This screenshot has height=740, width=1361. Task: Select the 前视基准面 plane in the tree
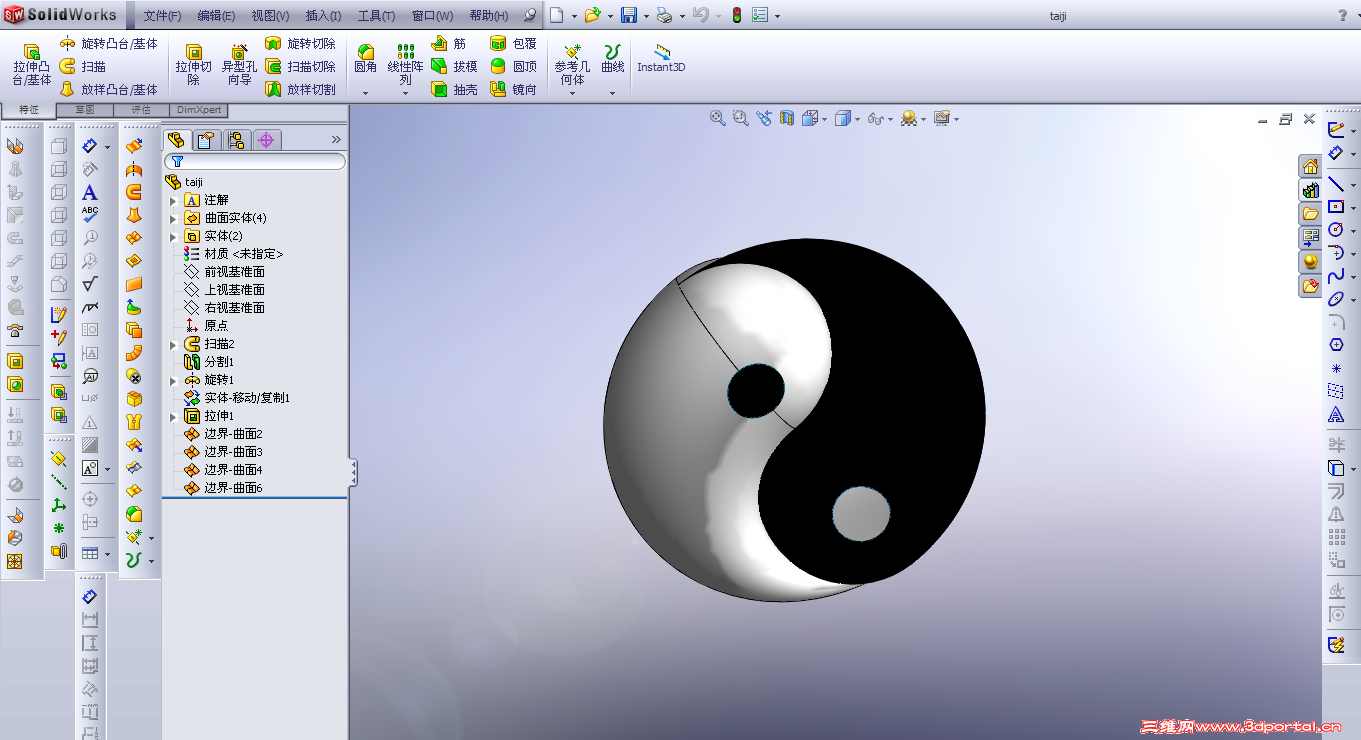(x=225, y=272)
